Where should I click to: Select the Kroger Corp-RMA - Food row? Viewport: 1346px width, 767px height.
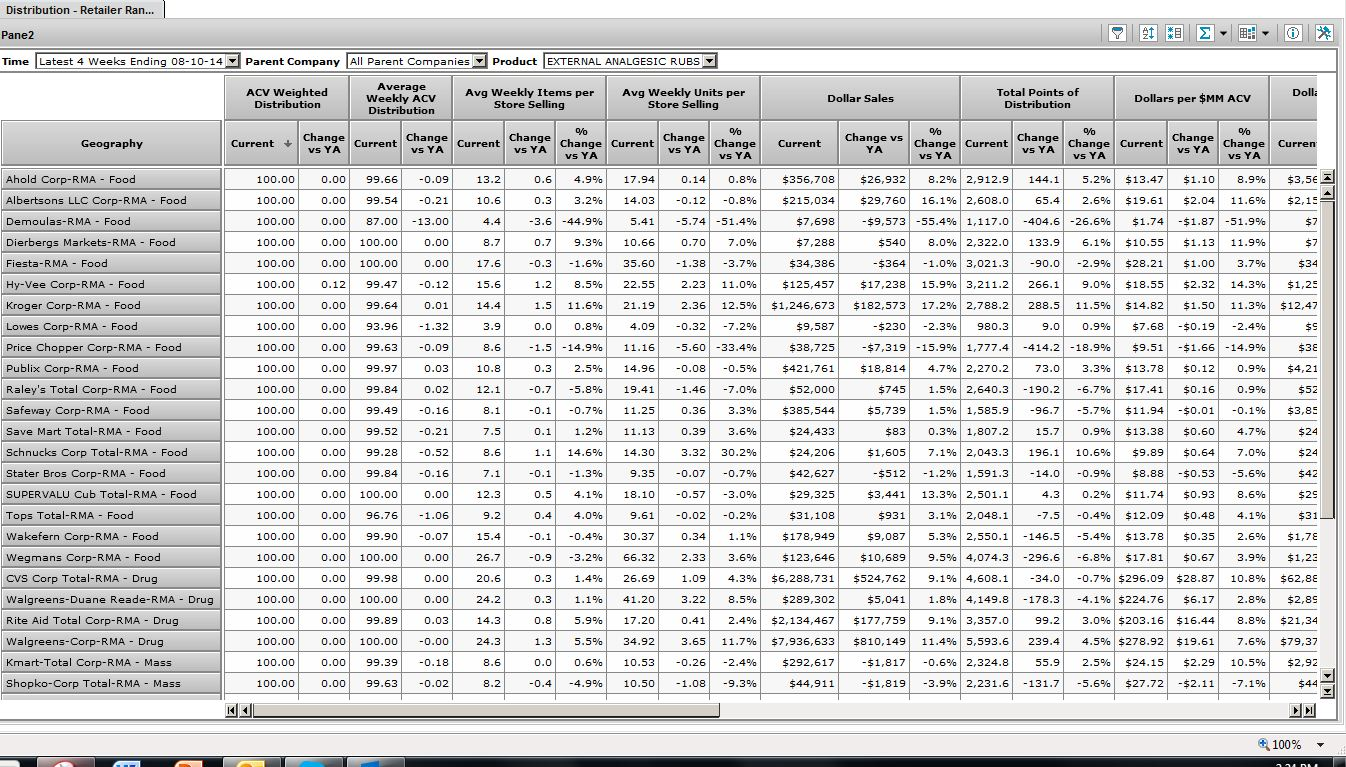point(111,306)
